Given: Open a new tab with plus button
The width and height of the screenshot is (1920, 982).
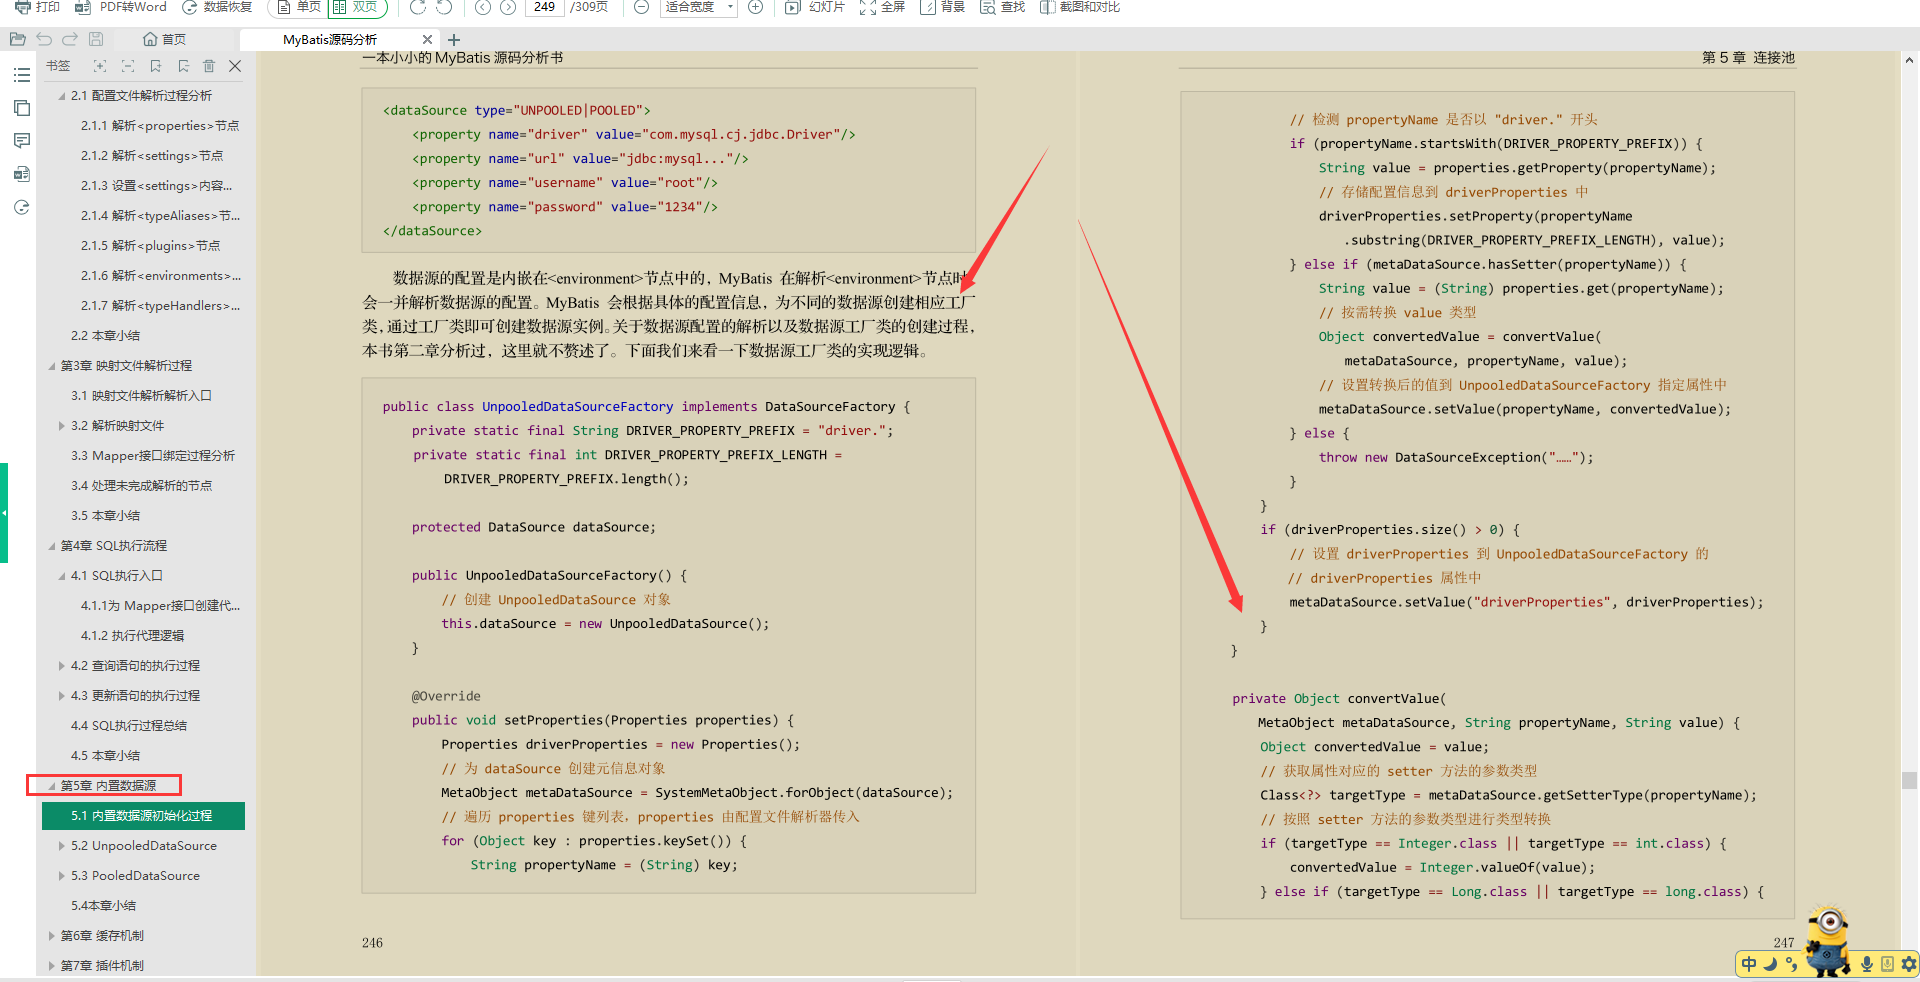Looking at the screenshot, I should coord(454,39).
